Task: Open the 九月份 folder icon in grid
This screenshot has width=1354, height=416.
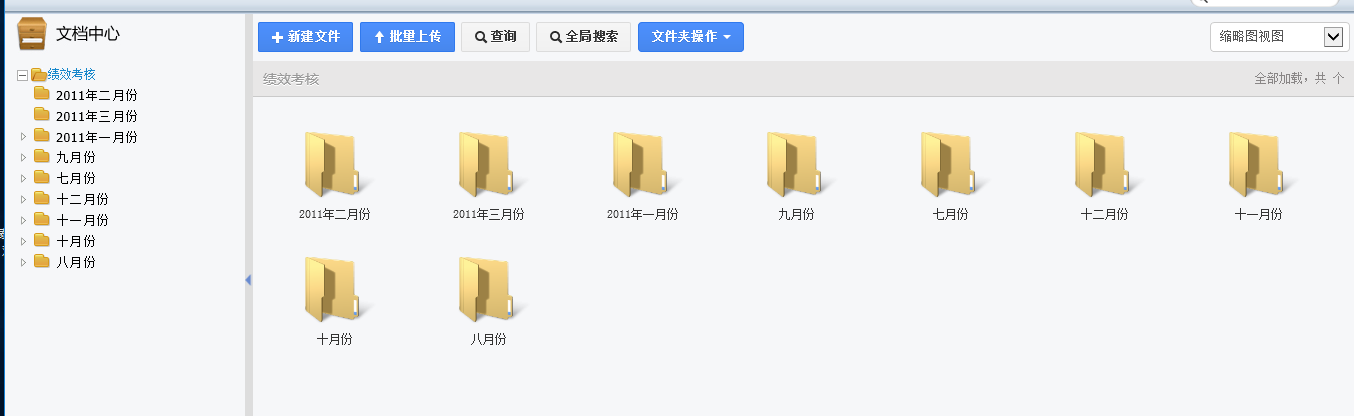Action: 796,165
